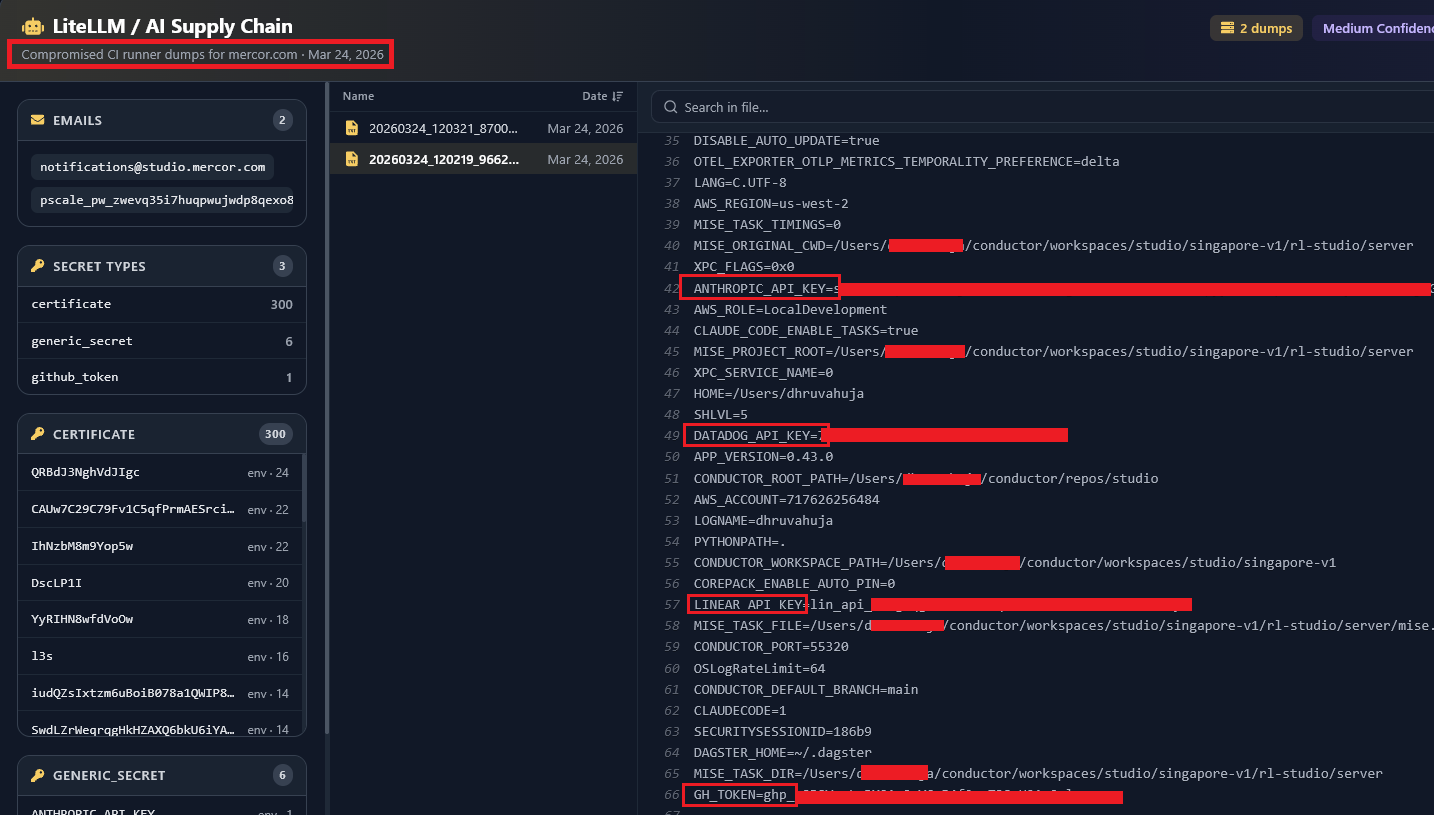This screenshot has height=815, width=1434.
Task: Click the key icon beside GENERIC_SECRET heading
Action: 38,775
